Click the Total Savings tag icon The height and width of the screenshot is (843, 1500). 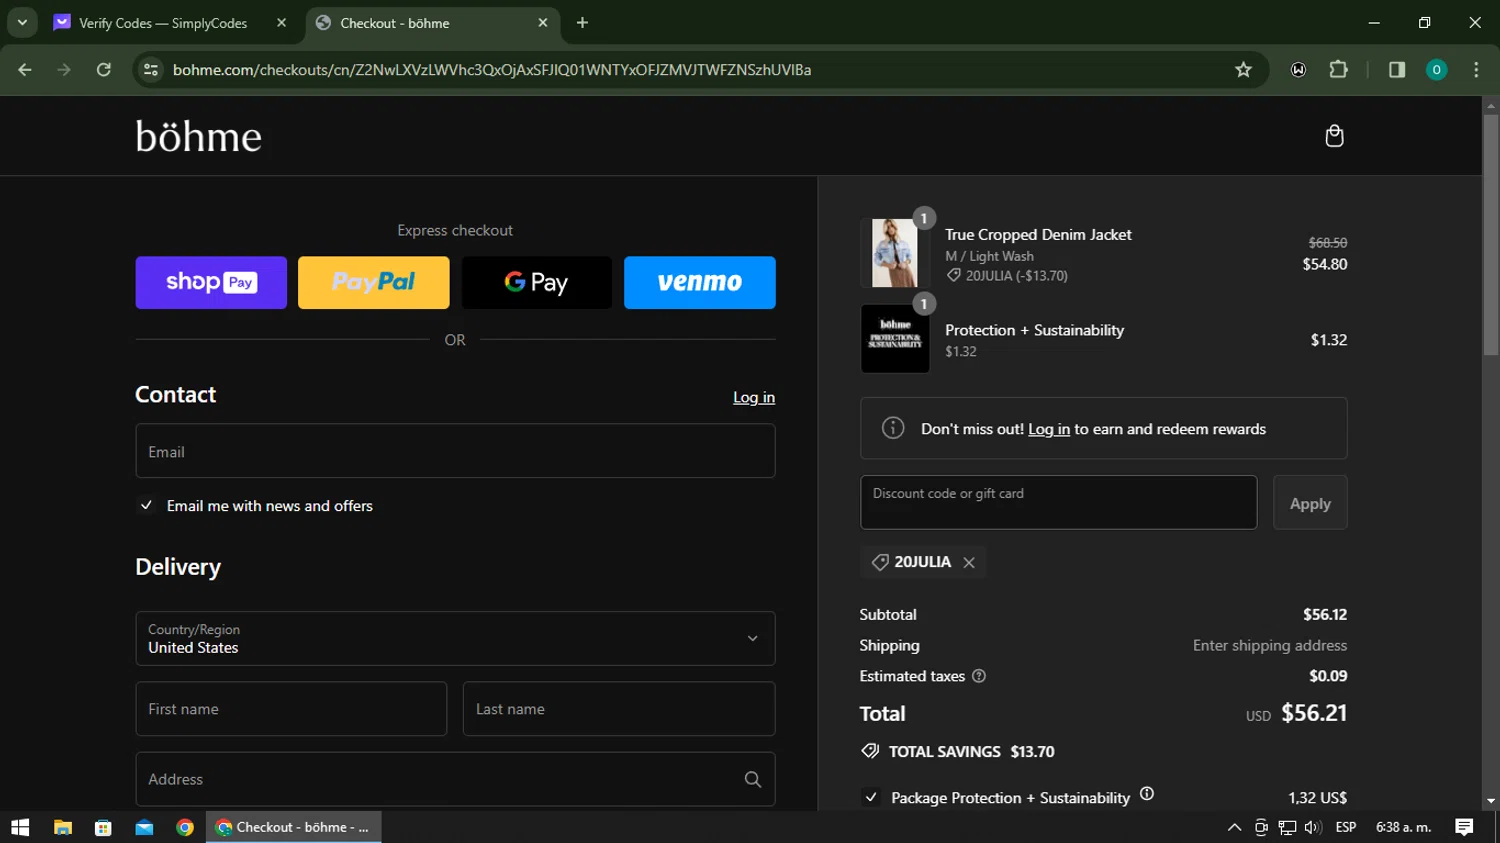[x=870, y=751]
